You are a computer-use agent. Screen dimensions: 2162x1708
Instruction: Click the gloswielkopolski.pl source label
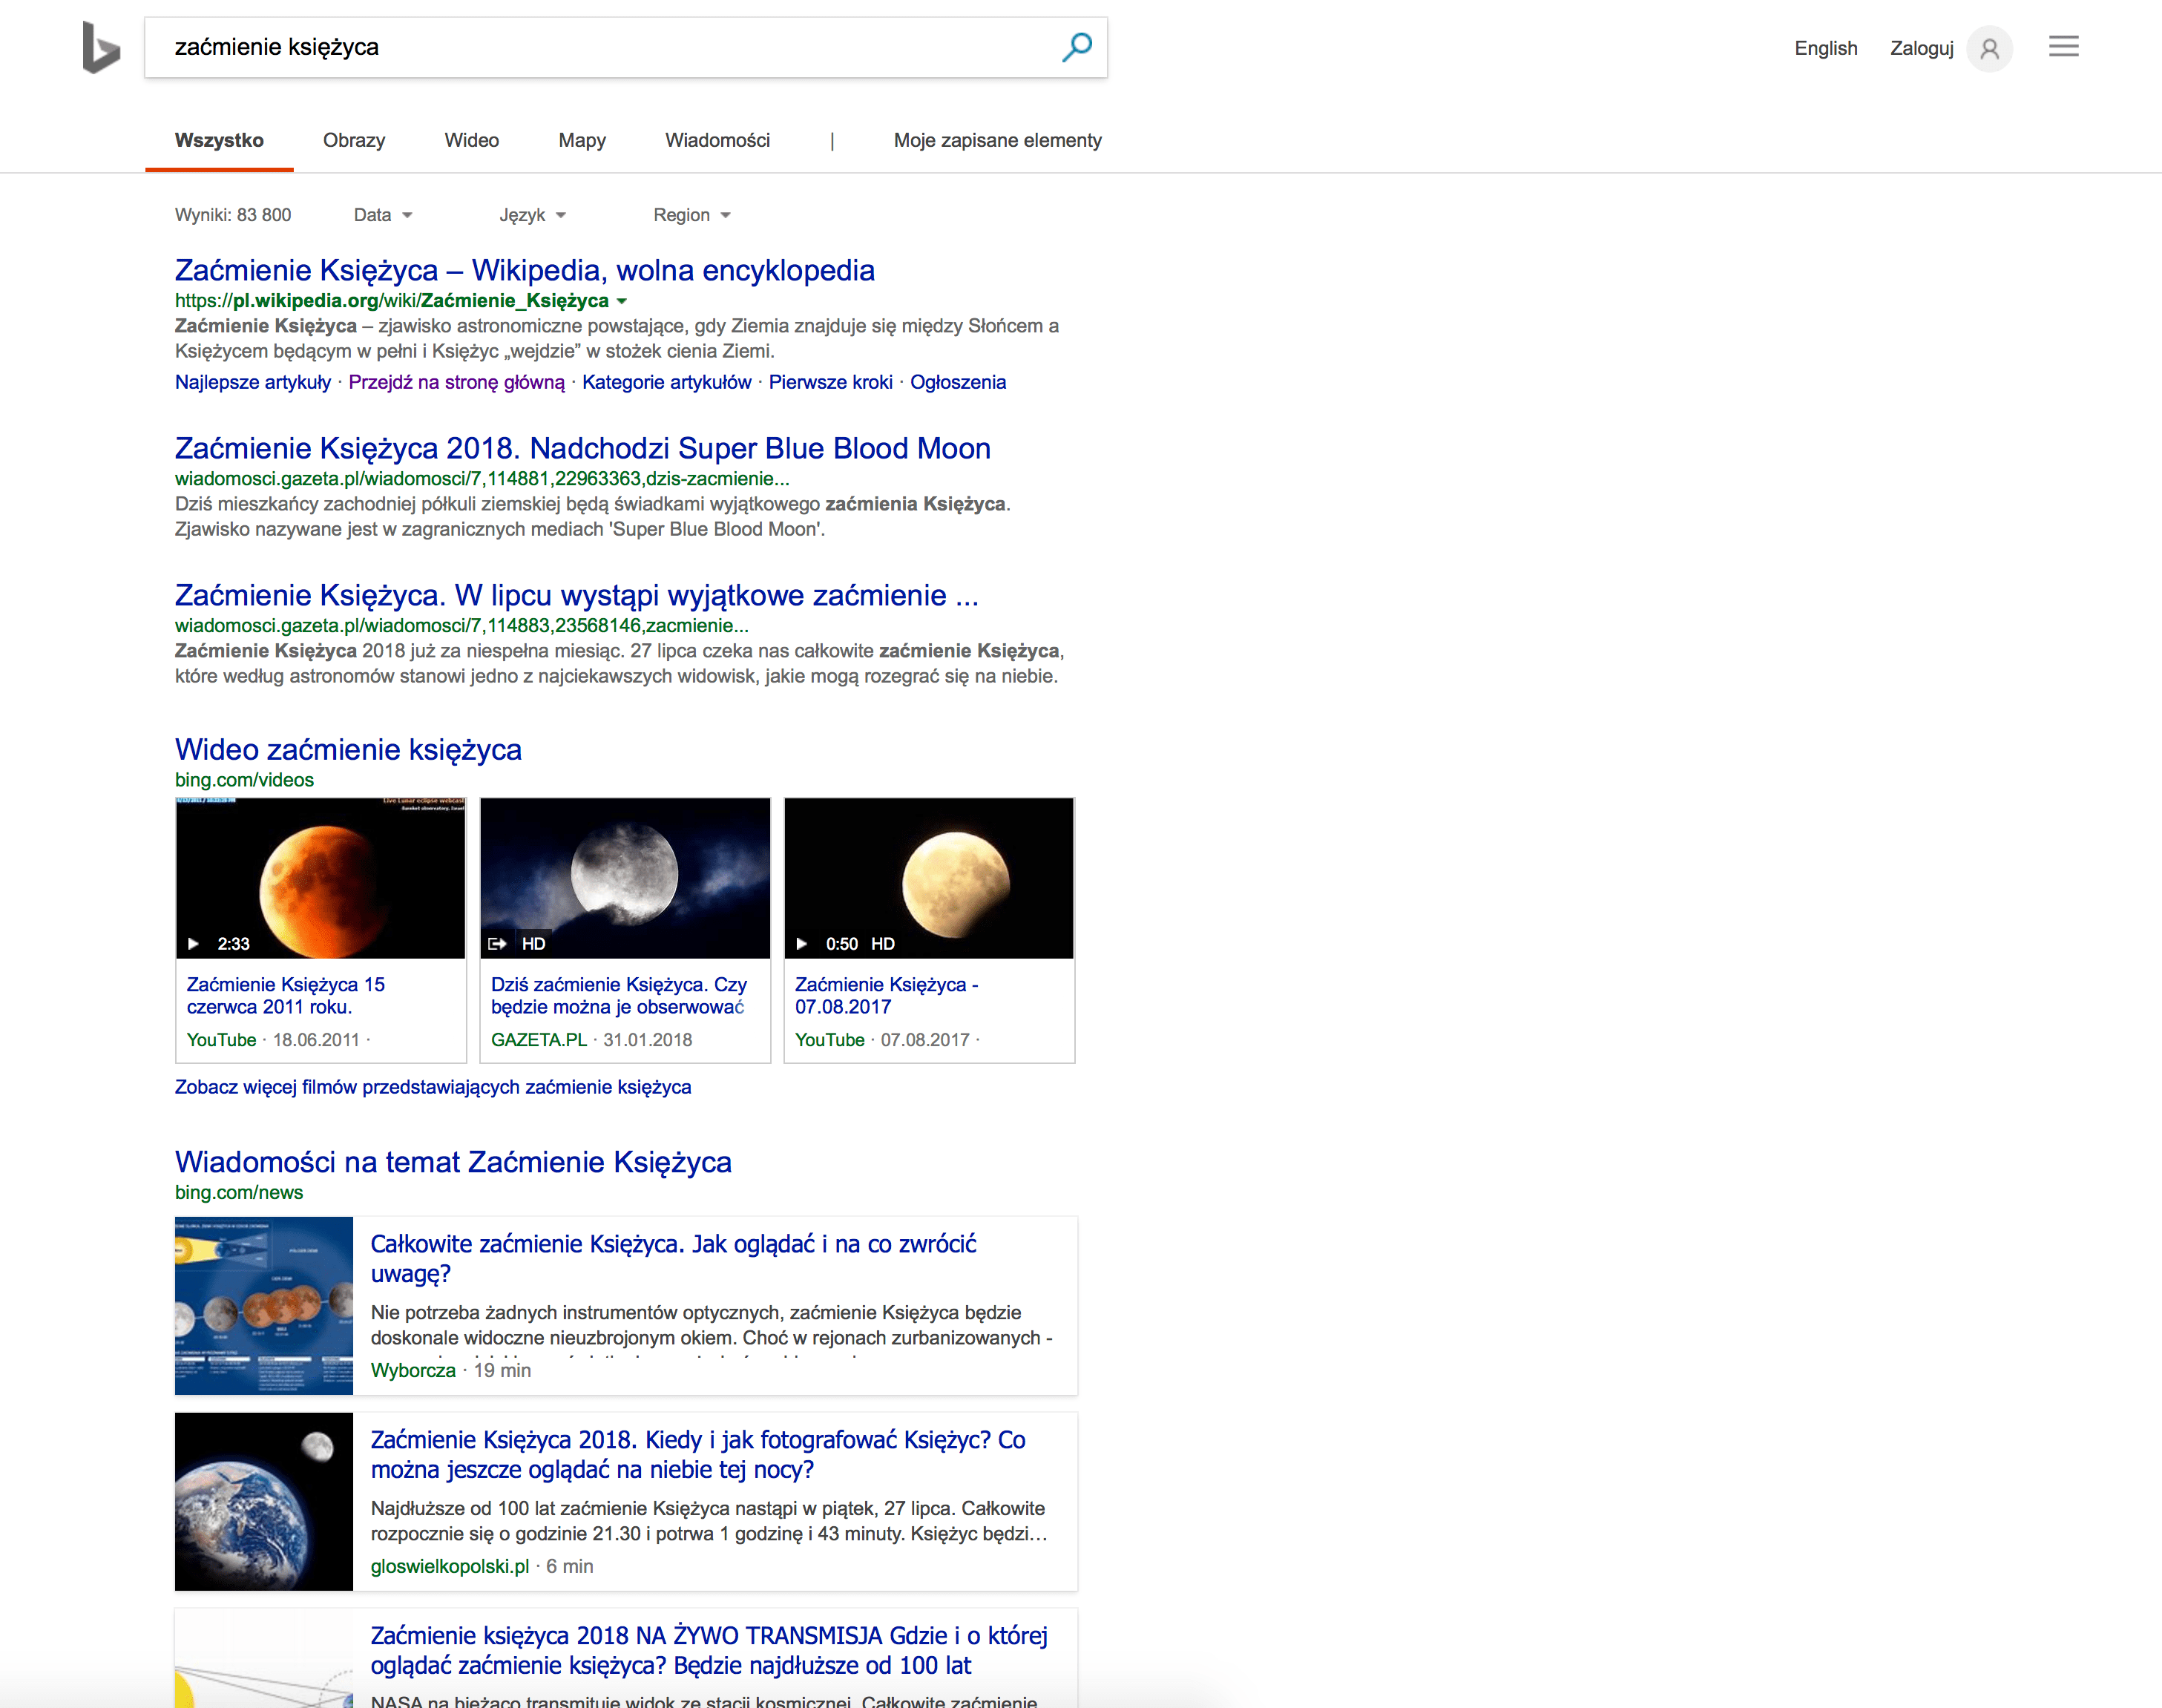[x=450, y=1566]
